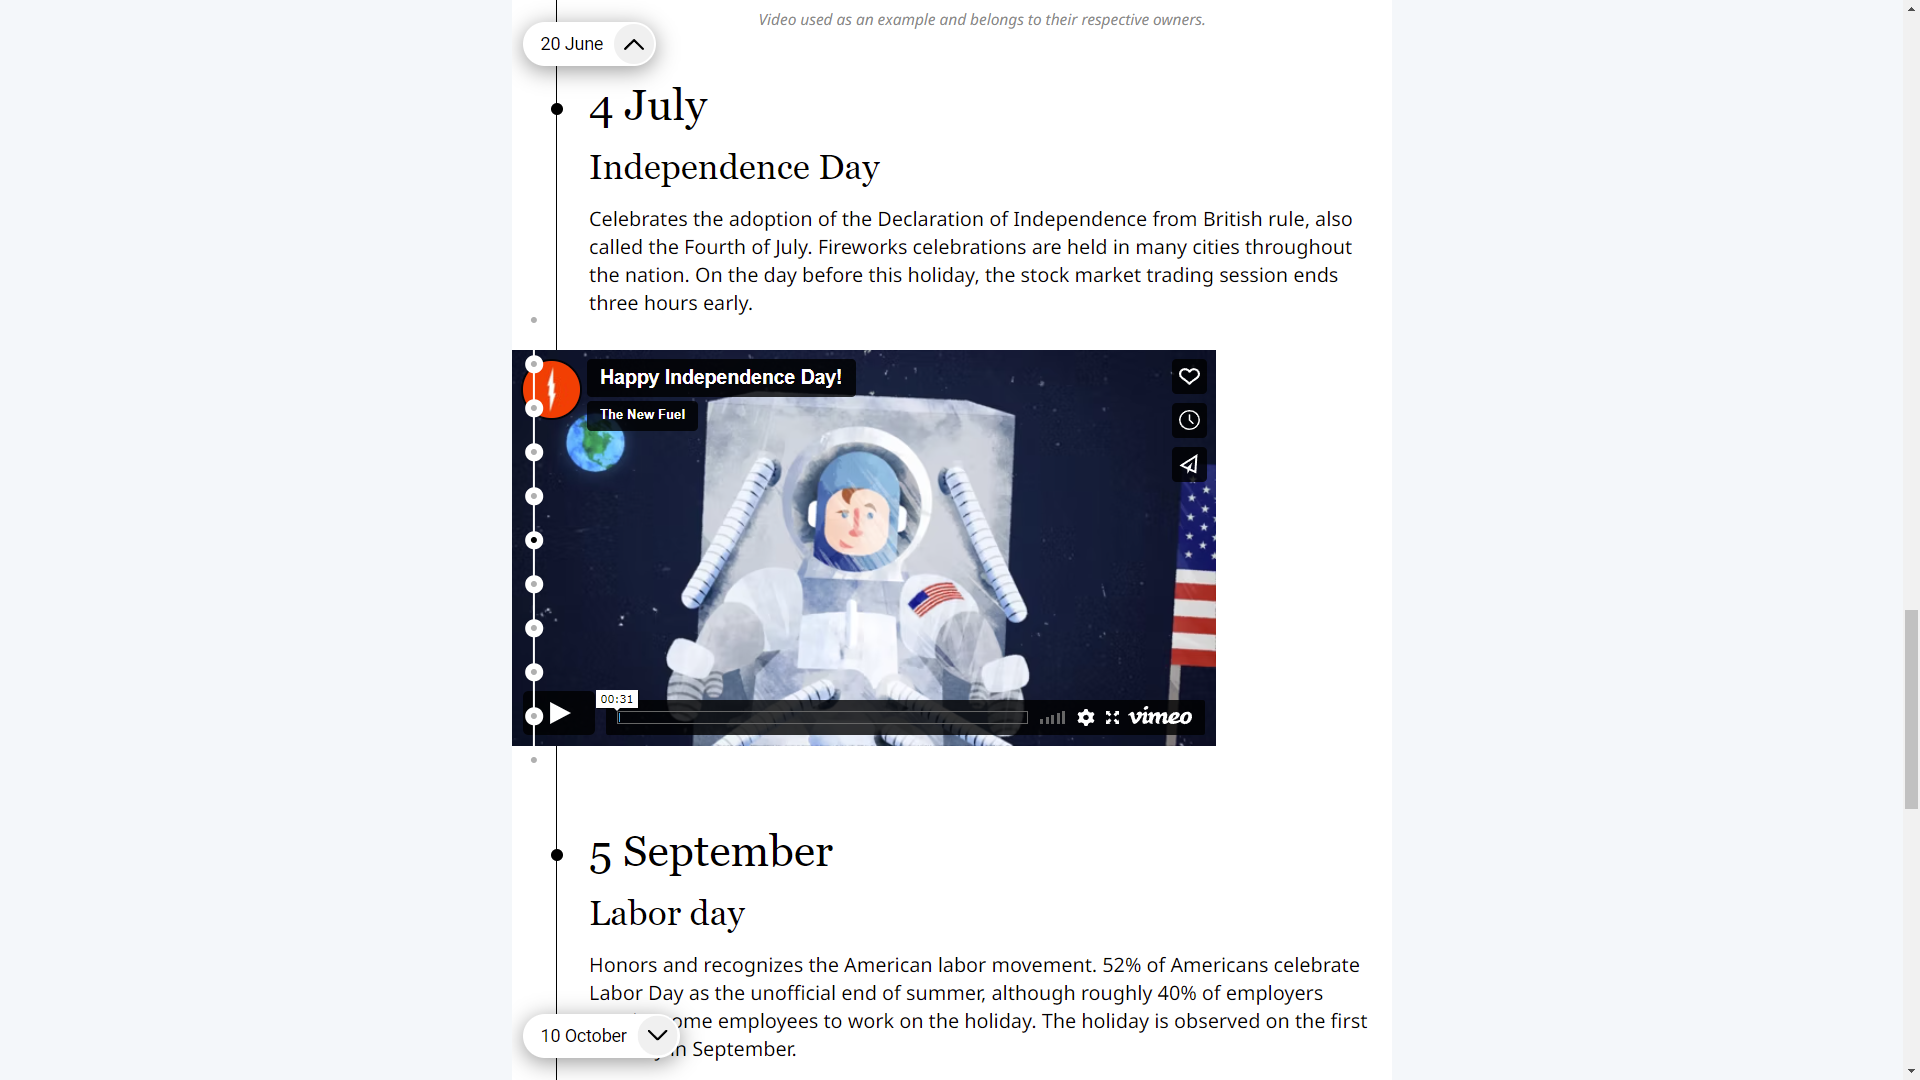The height and width of the screenshot is (1080, 1920).
Task: Click the heart/like icon on video
Action: (1188, 376)
